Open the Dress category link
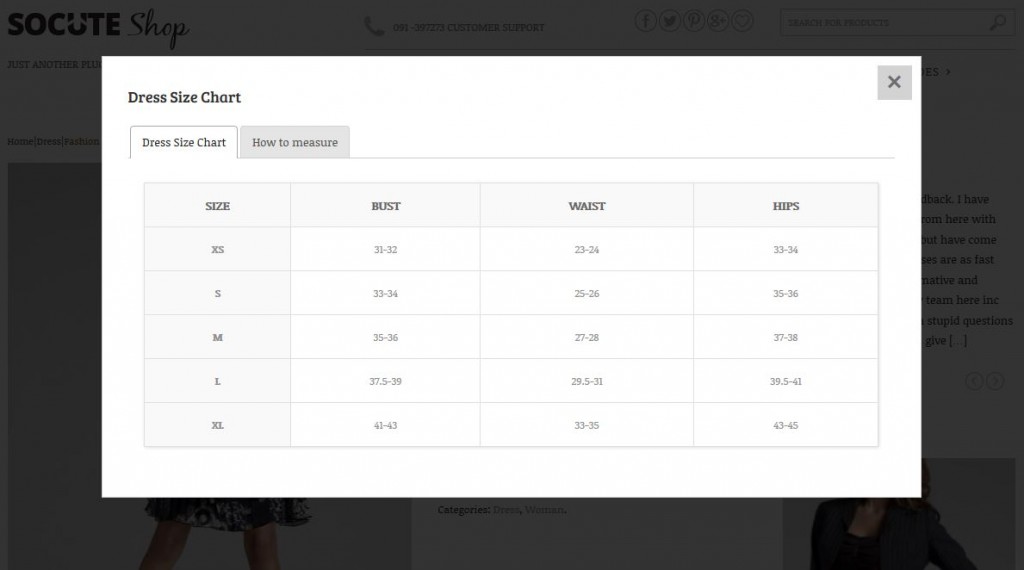Image resolution: width=1024 pixels, height=570 pixels. tap(506, 510)
